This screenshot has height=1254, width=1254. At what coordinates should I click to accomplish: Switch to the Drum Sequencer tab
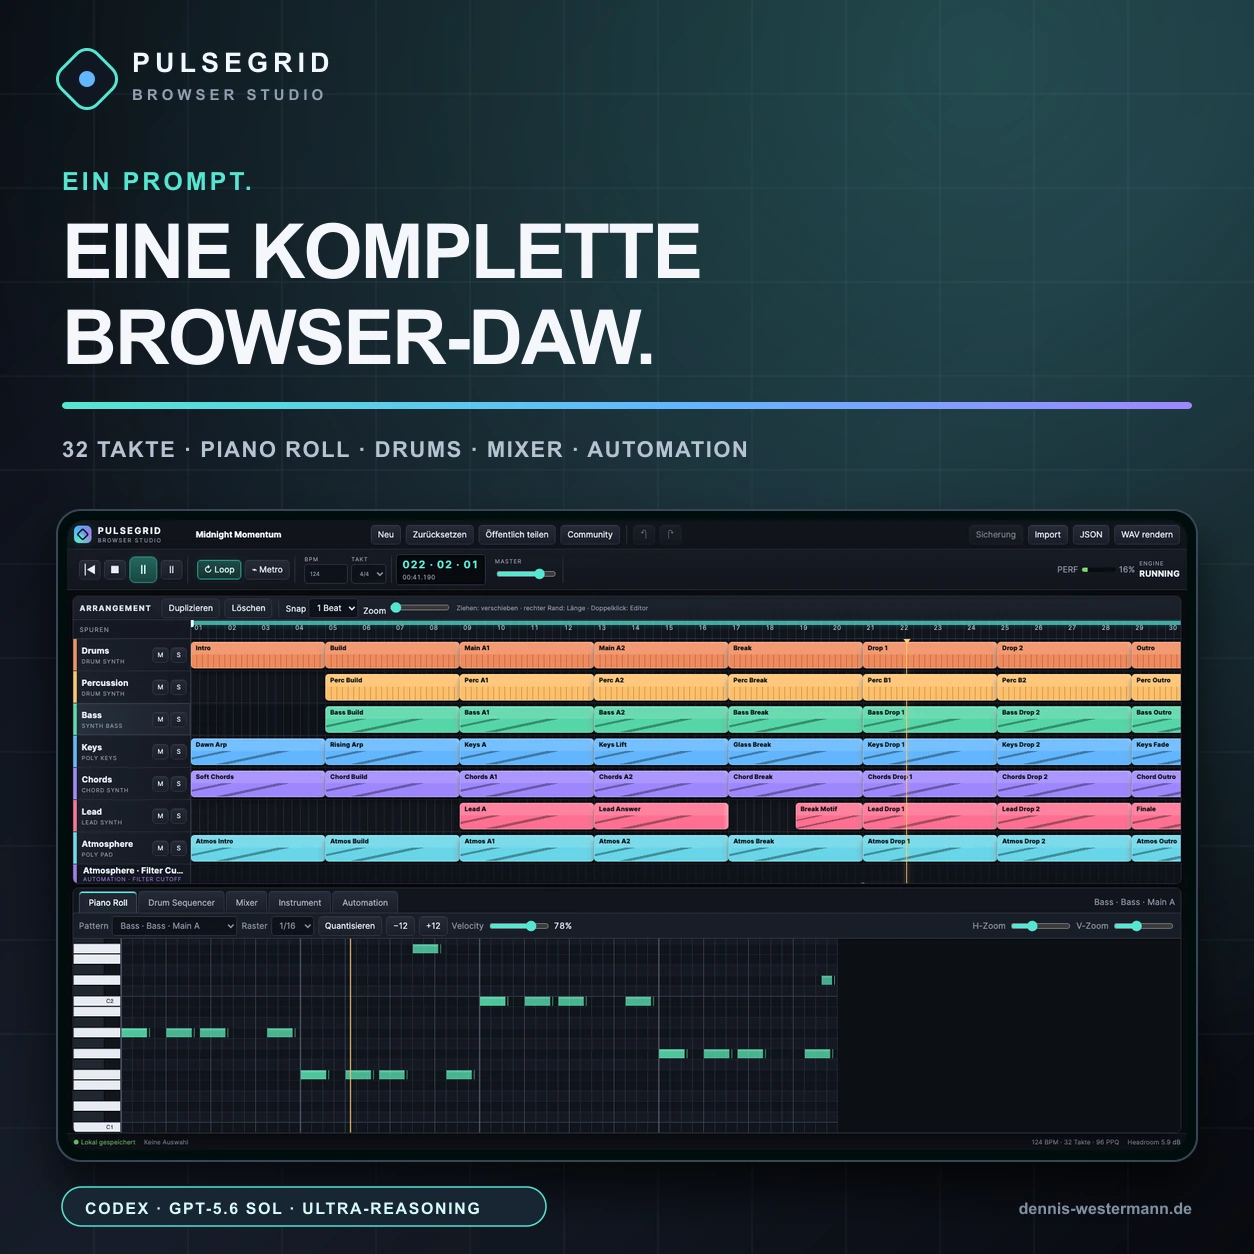tap(181, 902)
